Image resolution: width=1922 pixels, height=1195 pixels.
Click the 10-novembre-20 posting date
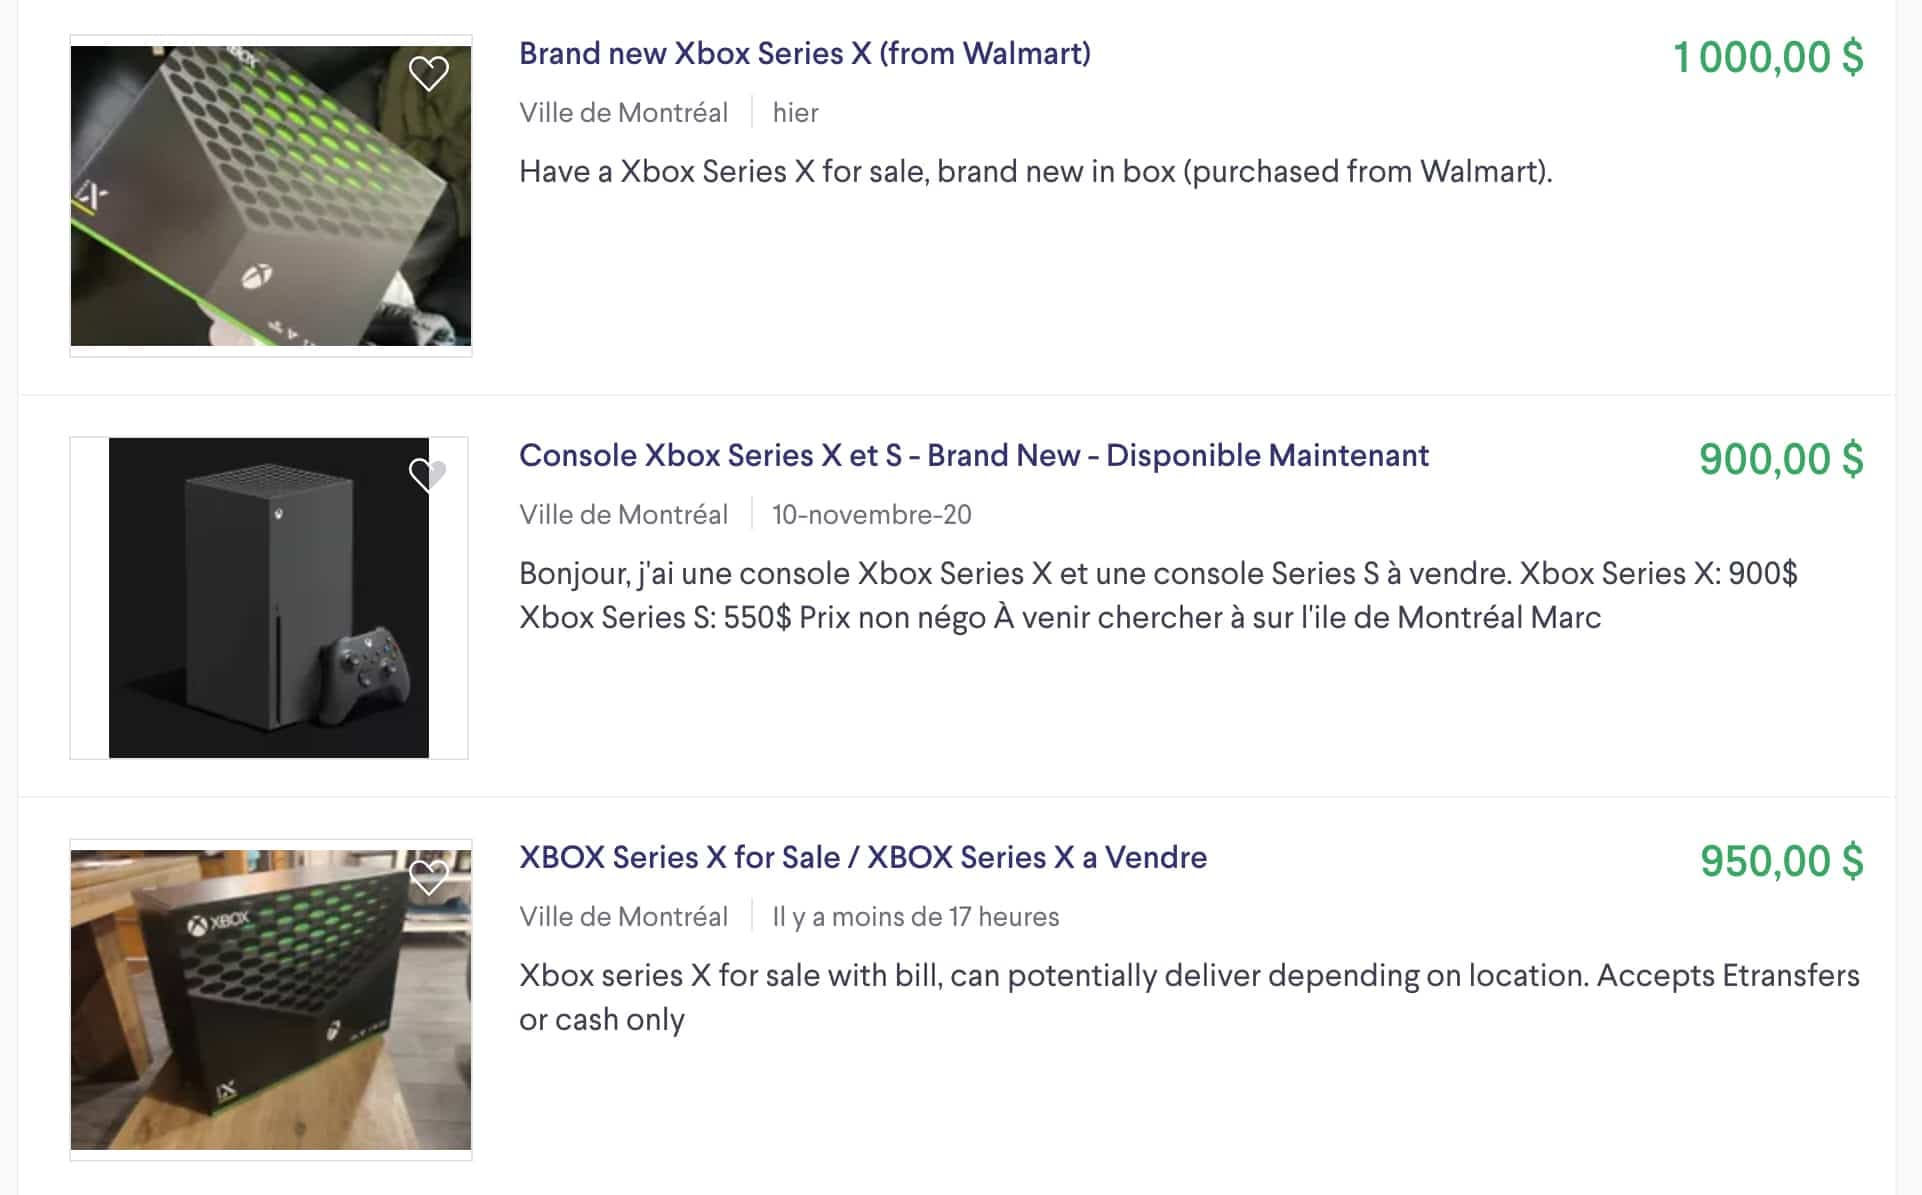[872, 515]
